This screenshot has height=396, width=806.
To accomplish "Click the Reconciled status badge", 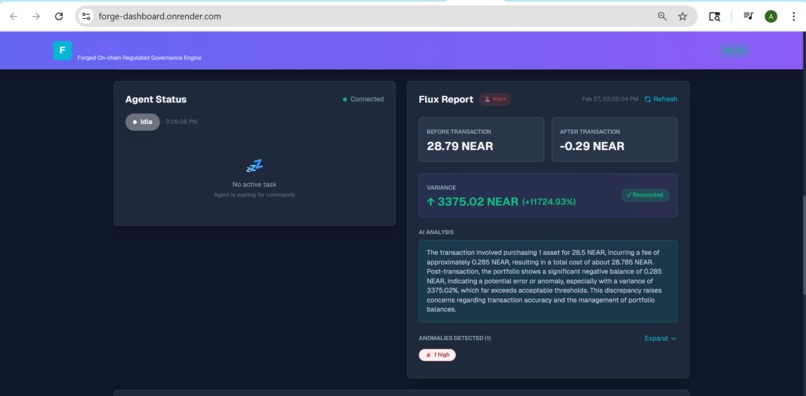I will [645, 195].
